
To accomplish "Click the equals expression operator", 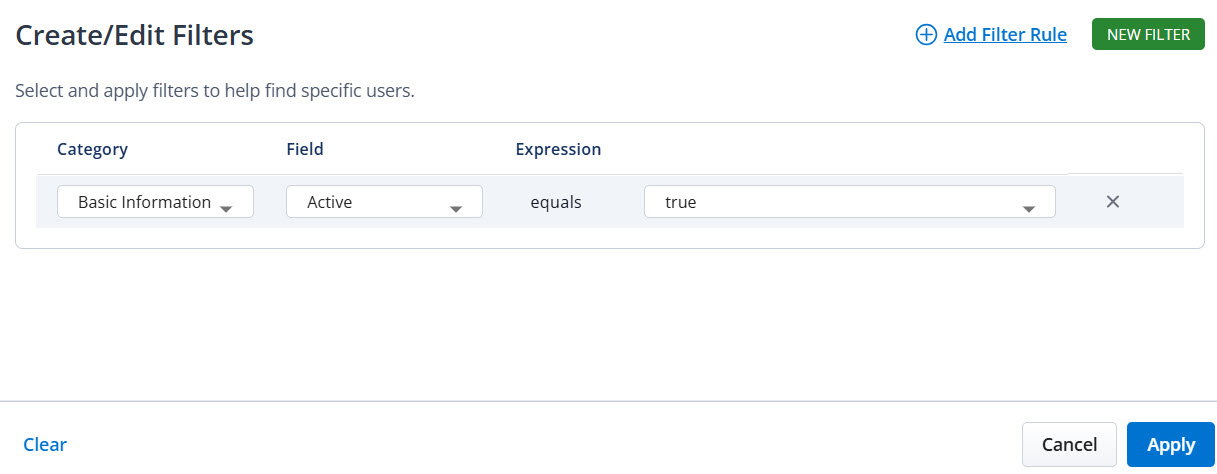I will 556,202.
